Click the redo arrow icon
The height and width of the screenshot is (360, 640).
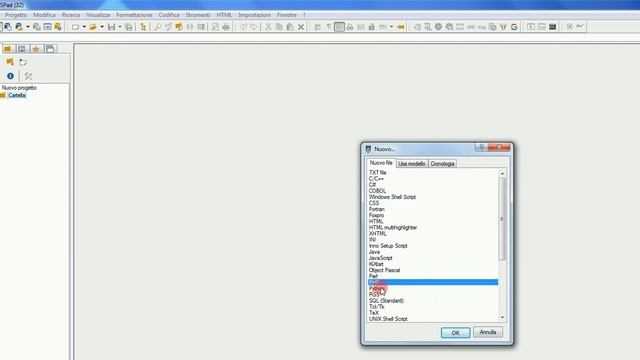click(253, 27)
